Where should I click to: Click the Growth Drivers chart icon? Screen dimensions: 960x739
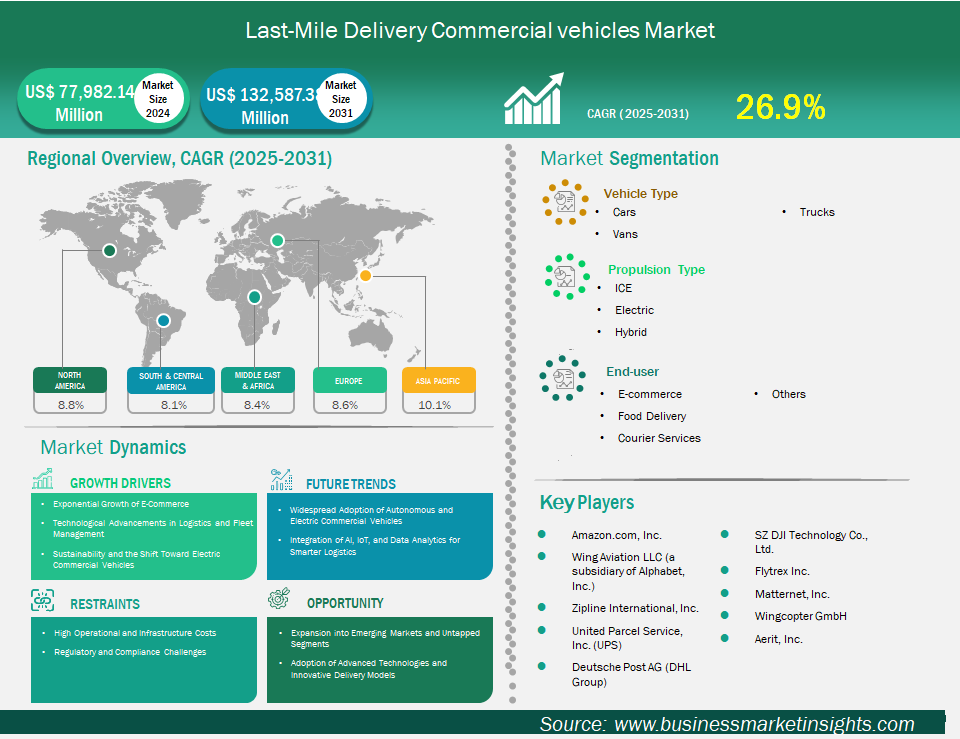point(43,479)
